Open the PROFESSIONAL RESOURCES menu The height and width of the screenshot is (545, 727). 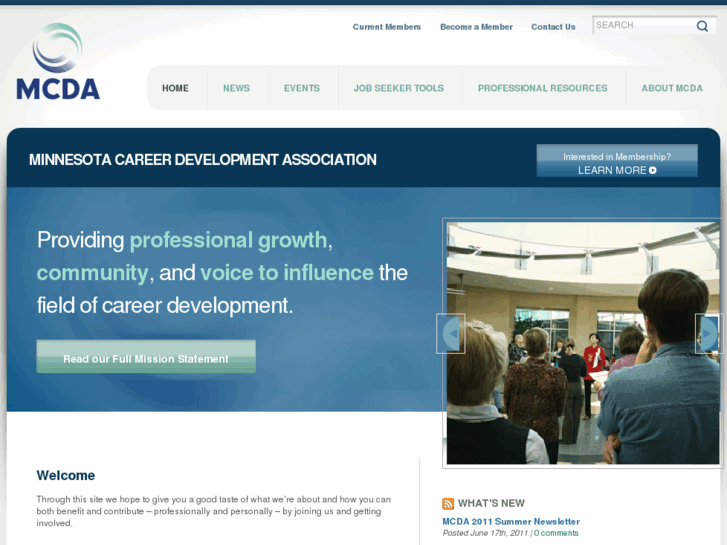point(542,88)
